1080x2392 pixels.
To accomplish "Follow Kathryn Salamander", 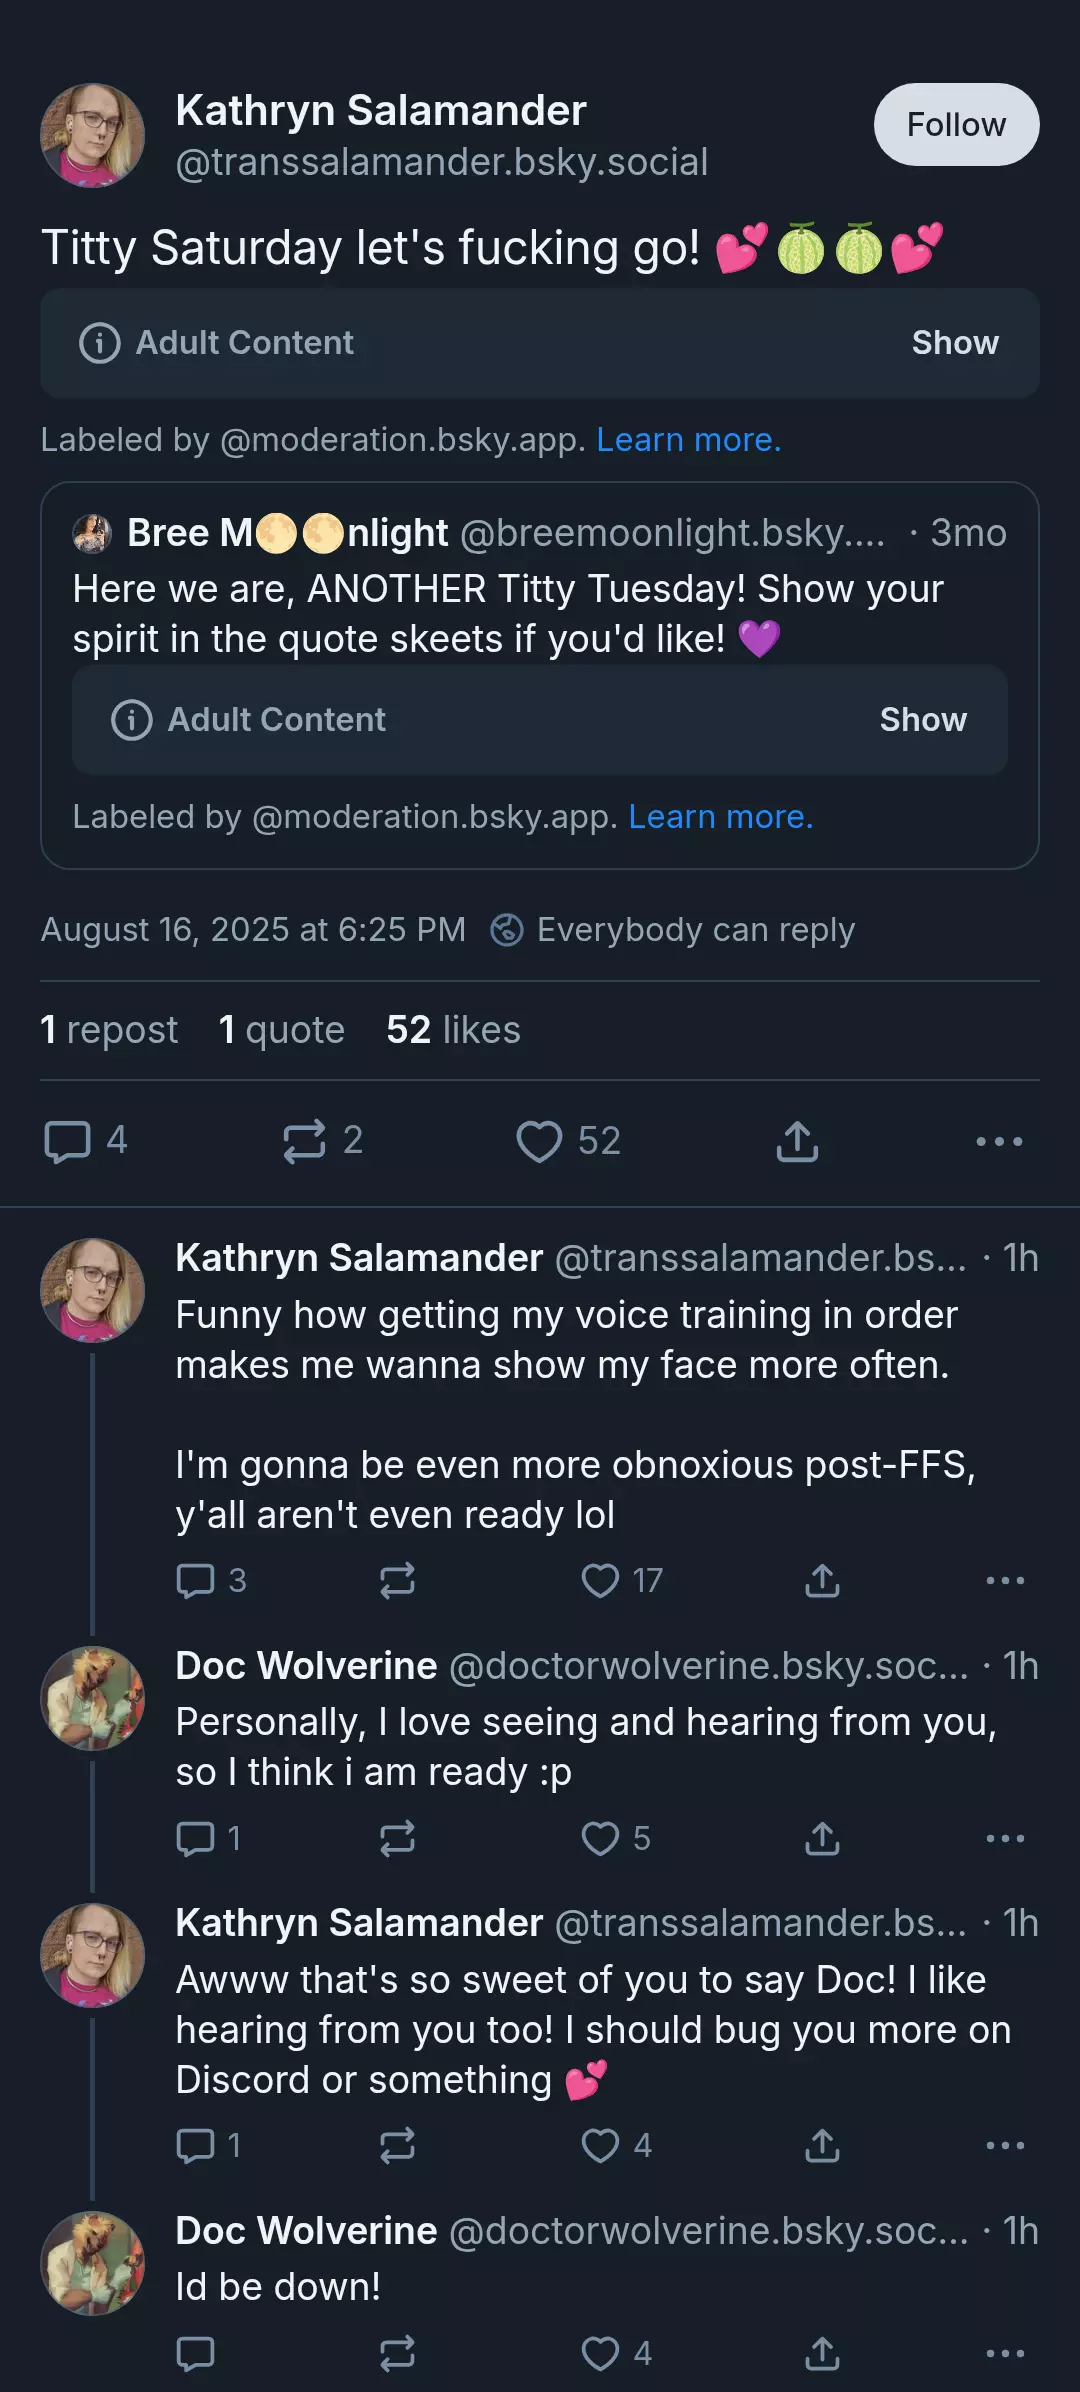I will coord(956,124).
